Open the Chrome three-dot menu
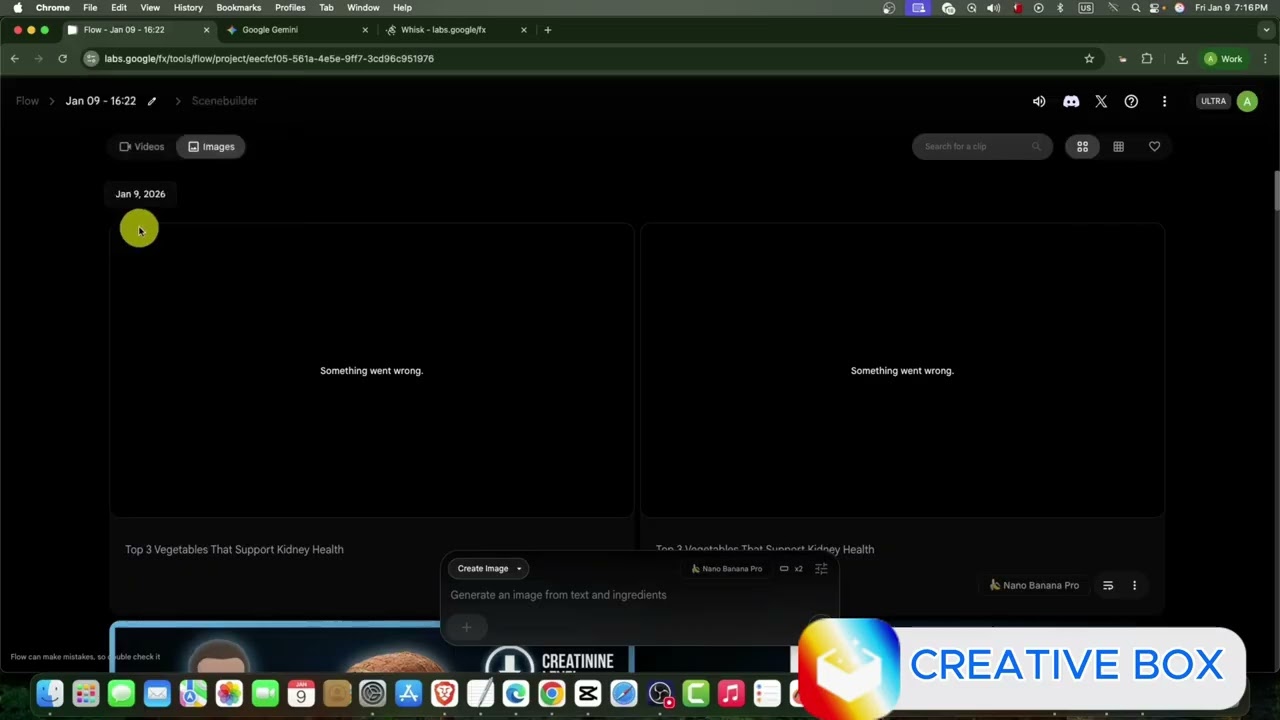Screen dimensions: 1280x720 1266,59
